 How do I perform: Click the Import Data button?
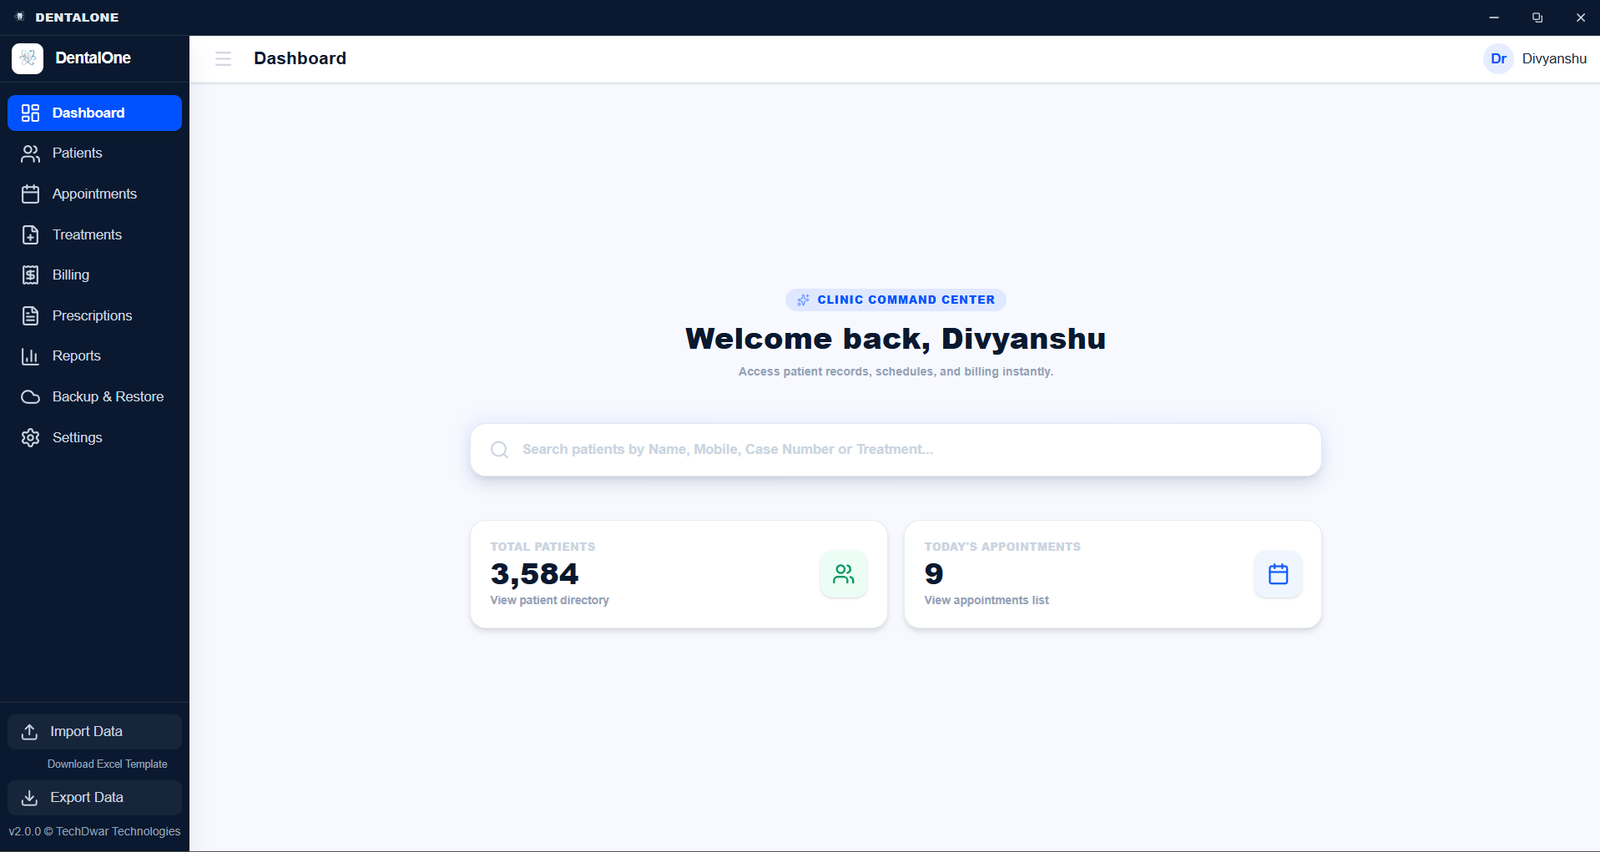pyautogui.click(x=95, y=732)
